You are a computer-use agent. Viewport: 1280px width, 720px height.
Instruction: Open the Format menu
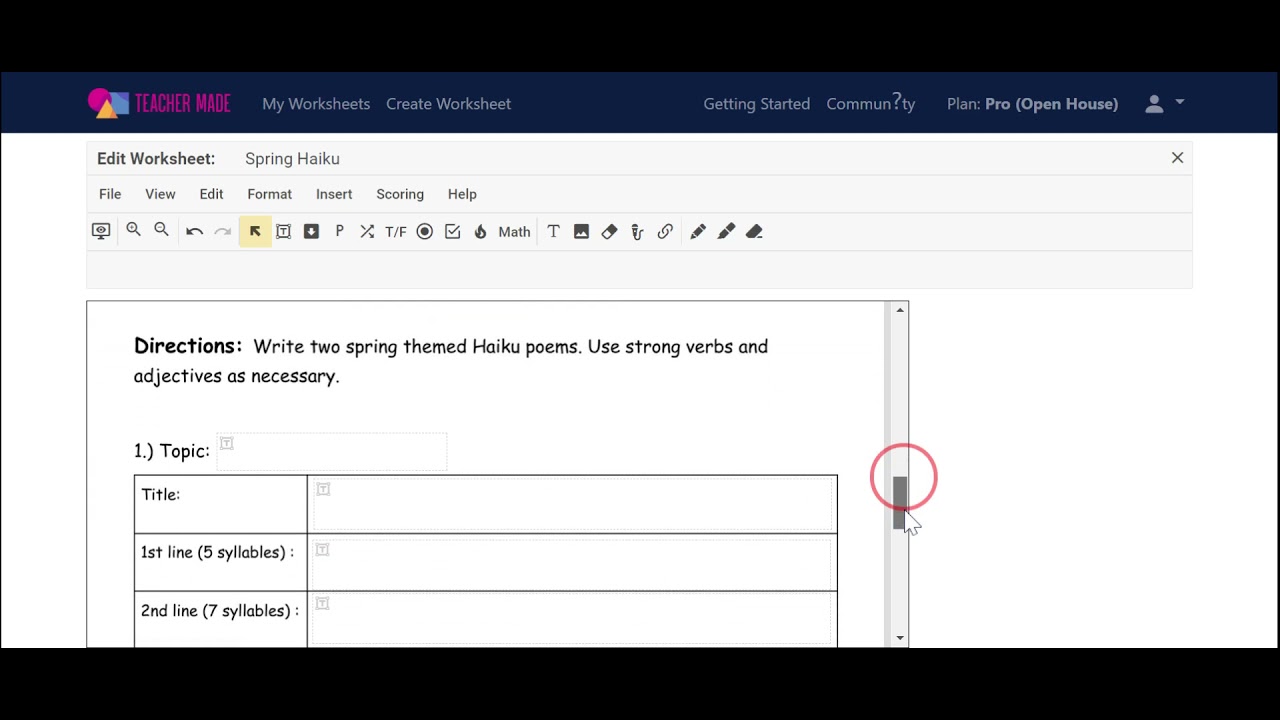tap(270, 194)
